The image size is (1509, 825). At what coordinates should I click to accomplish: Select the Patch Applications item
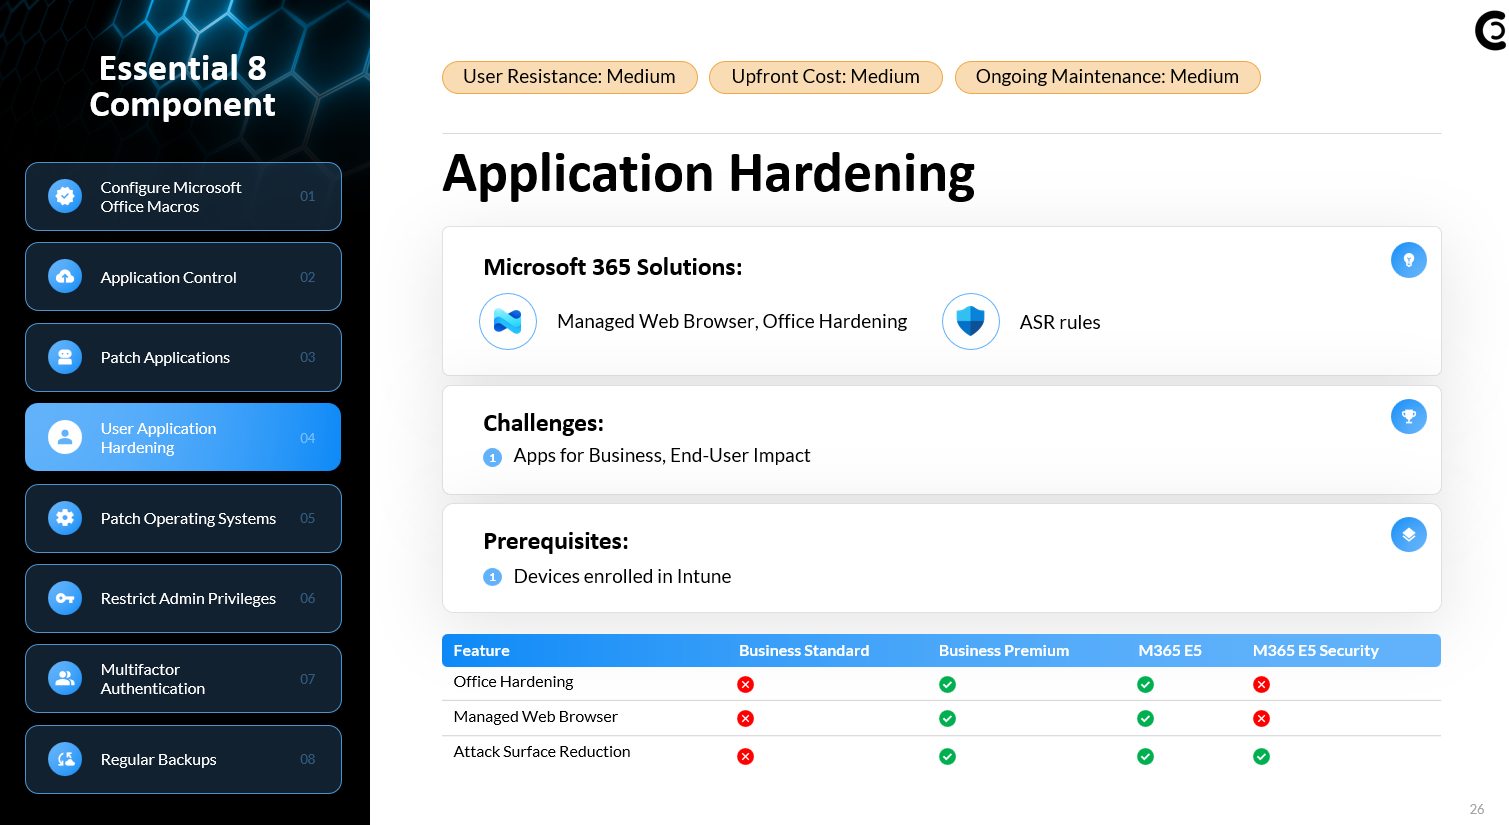183,358
